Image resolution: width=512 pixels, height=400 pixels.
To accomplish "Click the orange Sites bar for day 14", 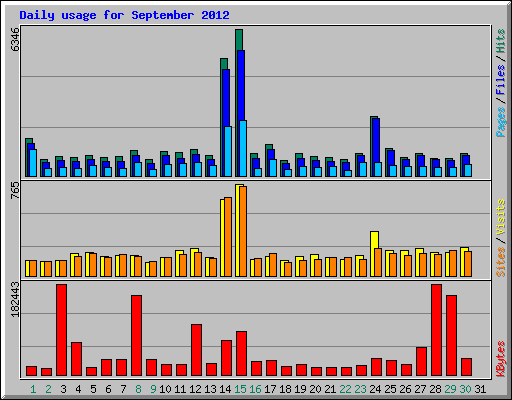I will [x=228, y=237].
